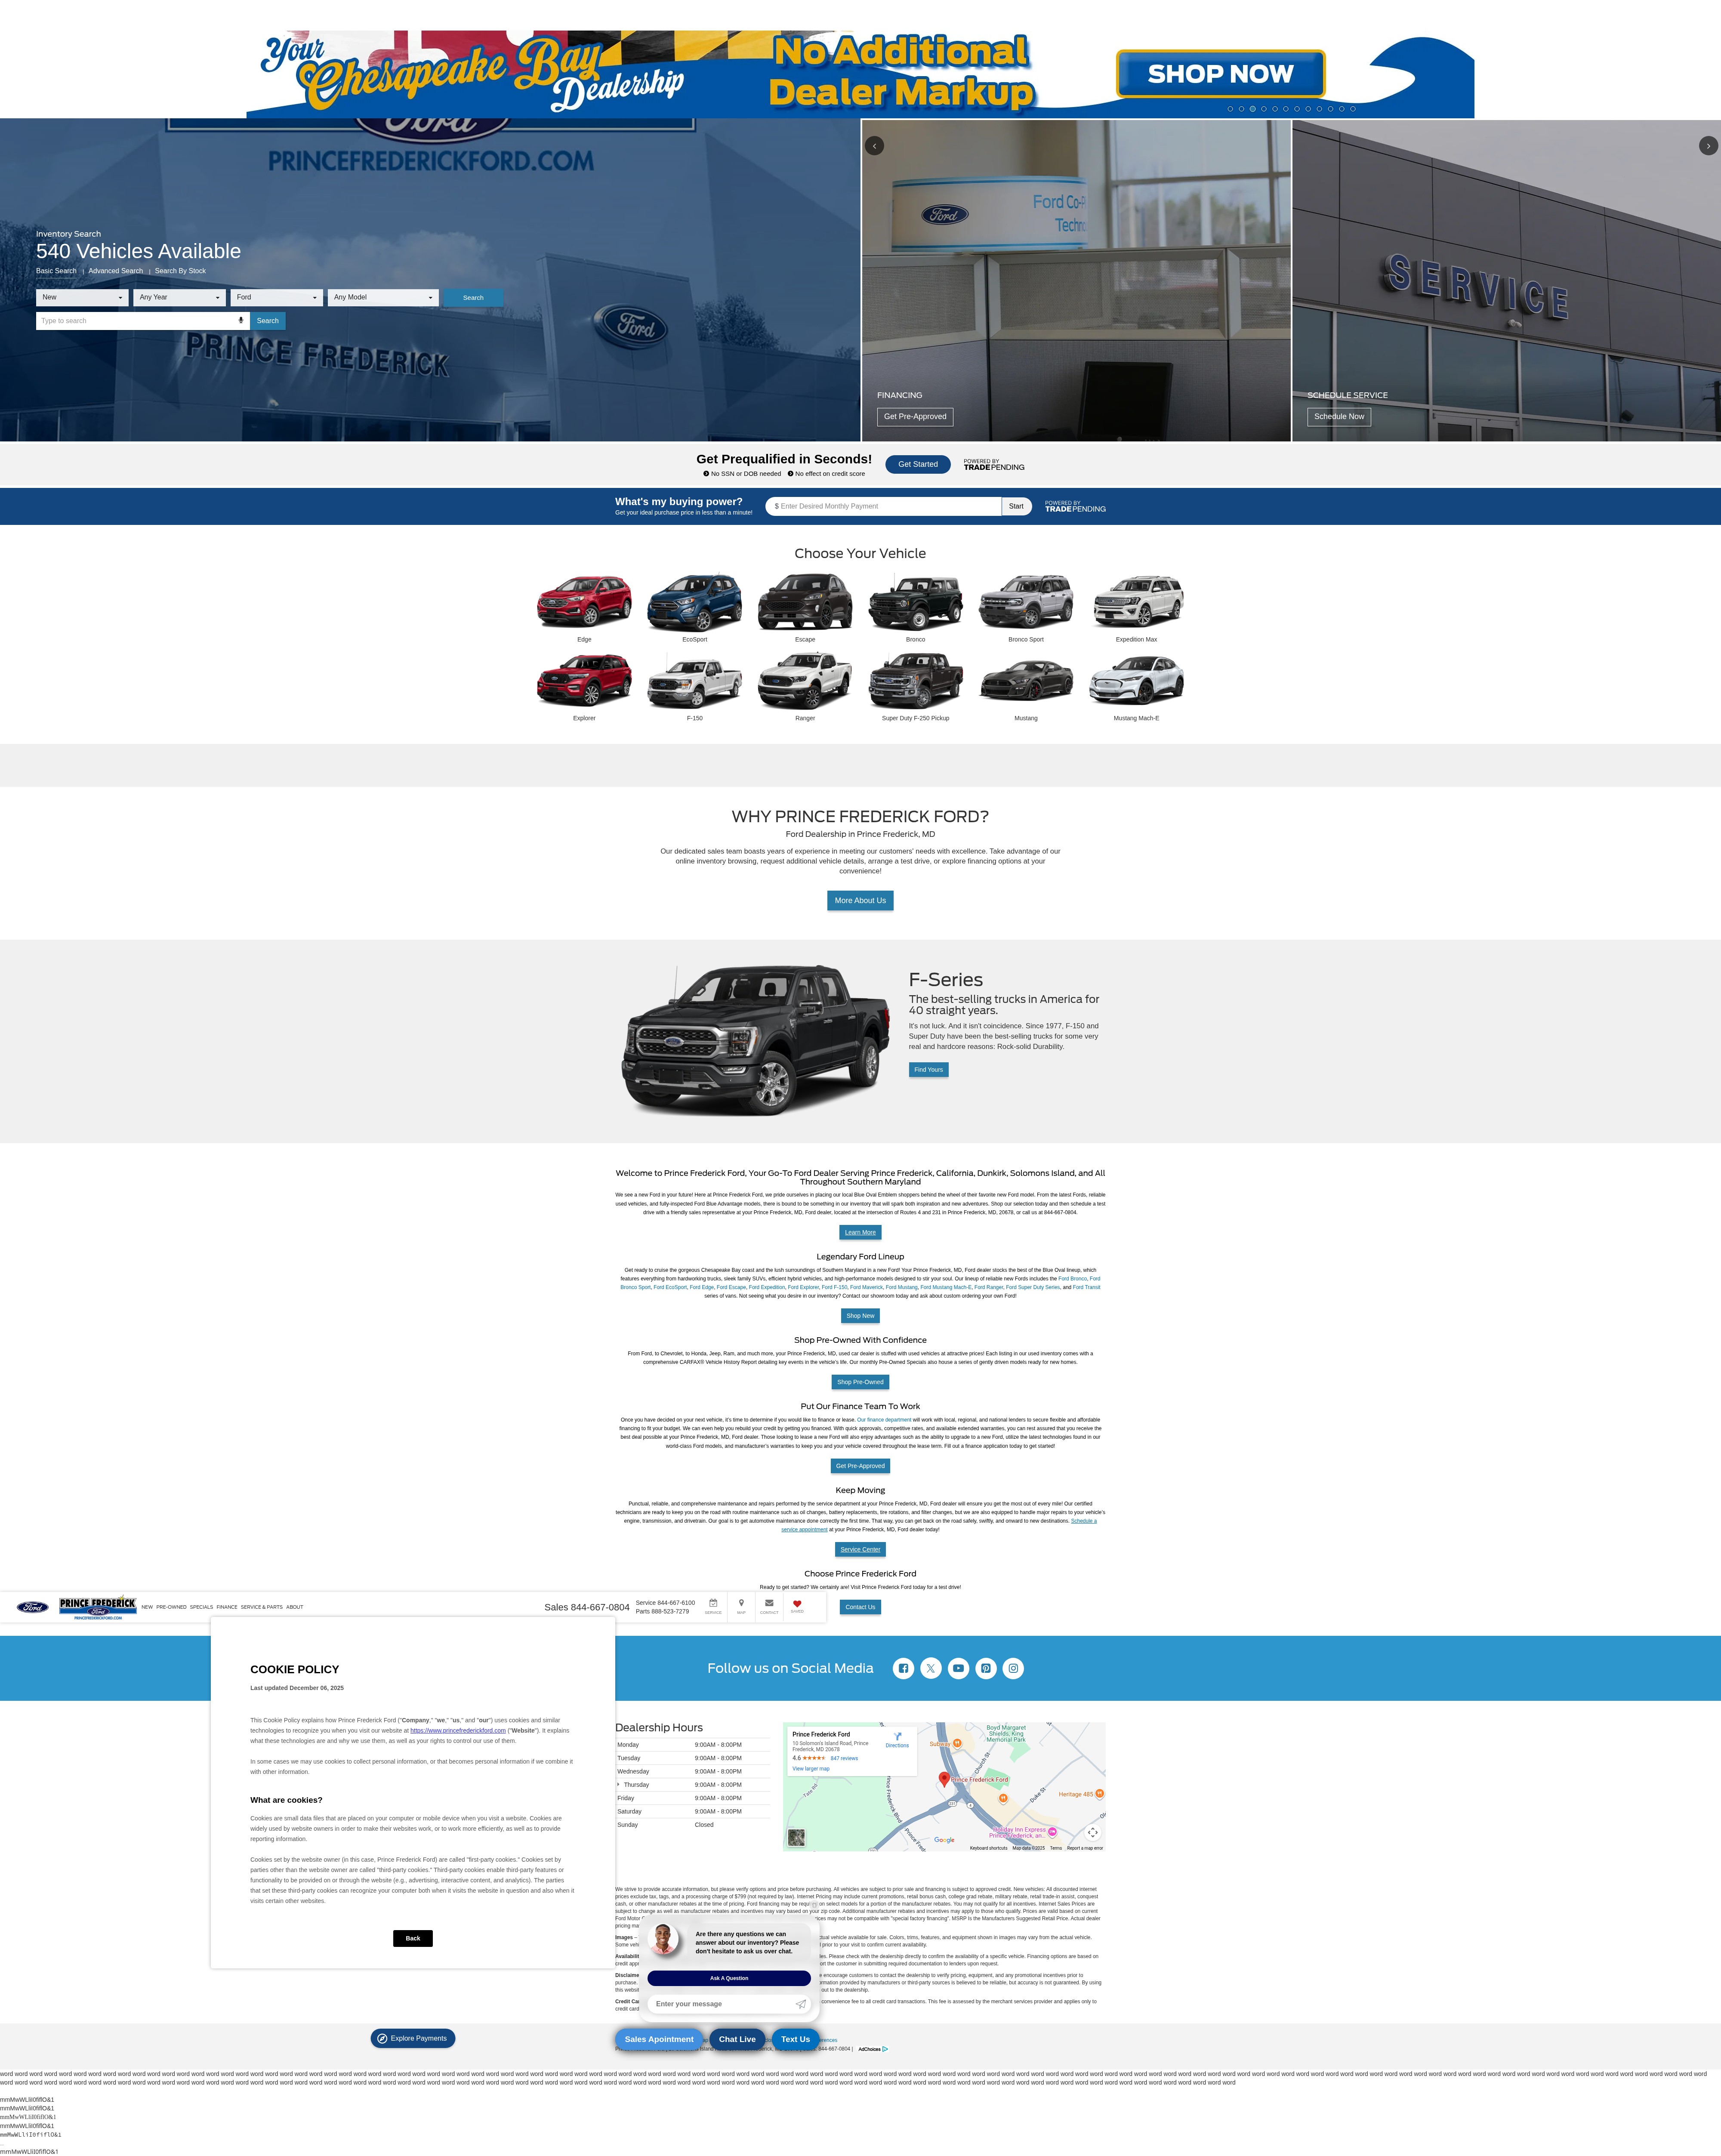Toggle fullscreen view on the Google map
The width and height of the screenshot is (1721, 2156).
1093,1833
